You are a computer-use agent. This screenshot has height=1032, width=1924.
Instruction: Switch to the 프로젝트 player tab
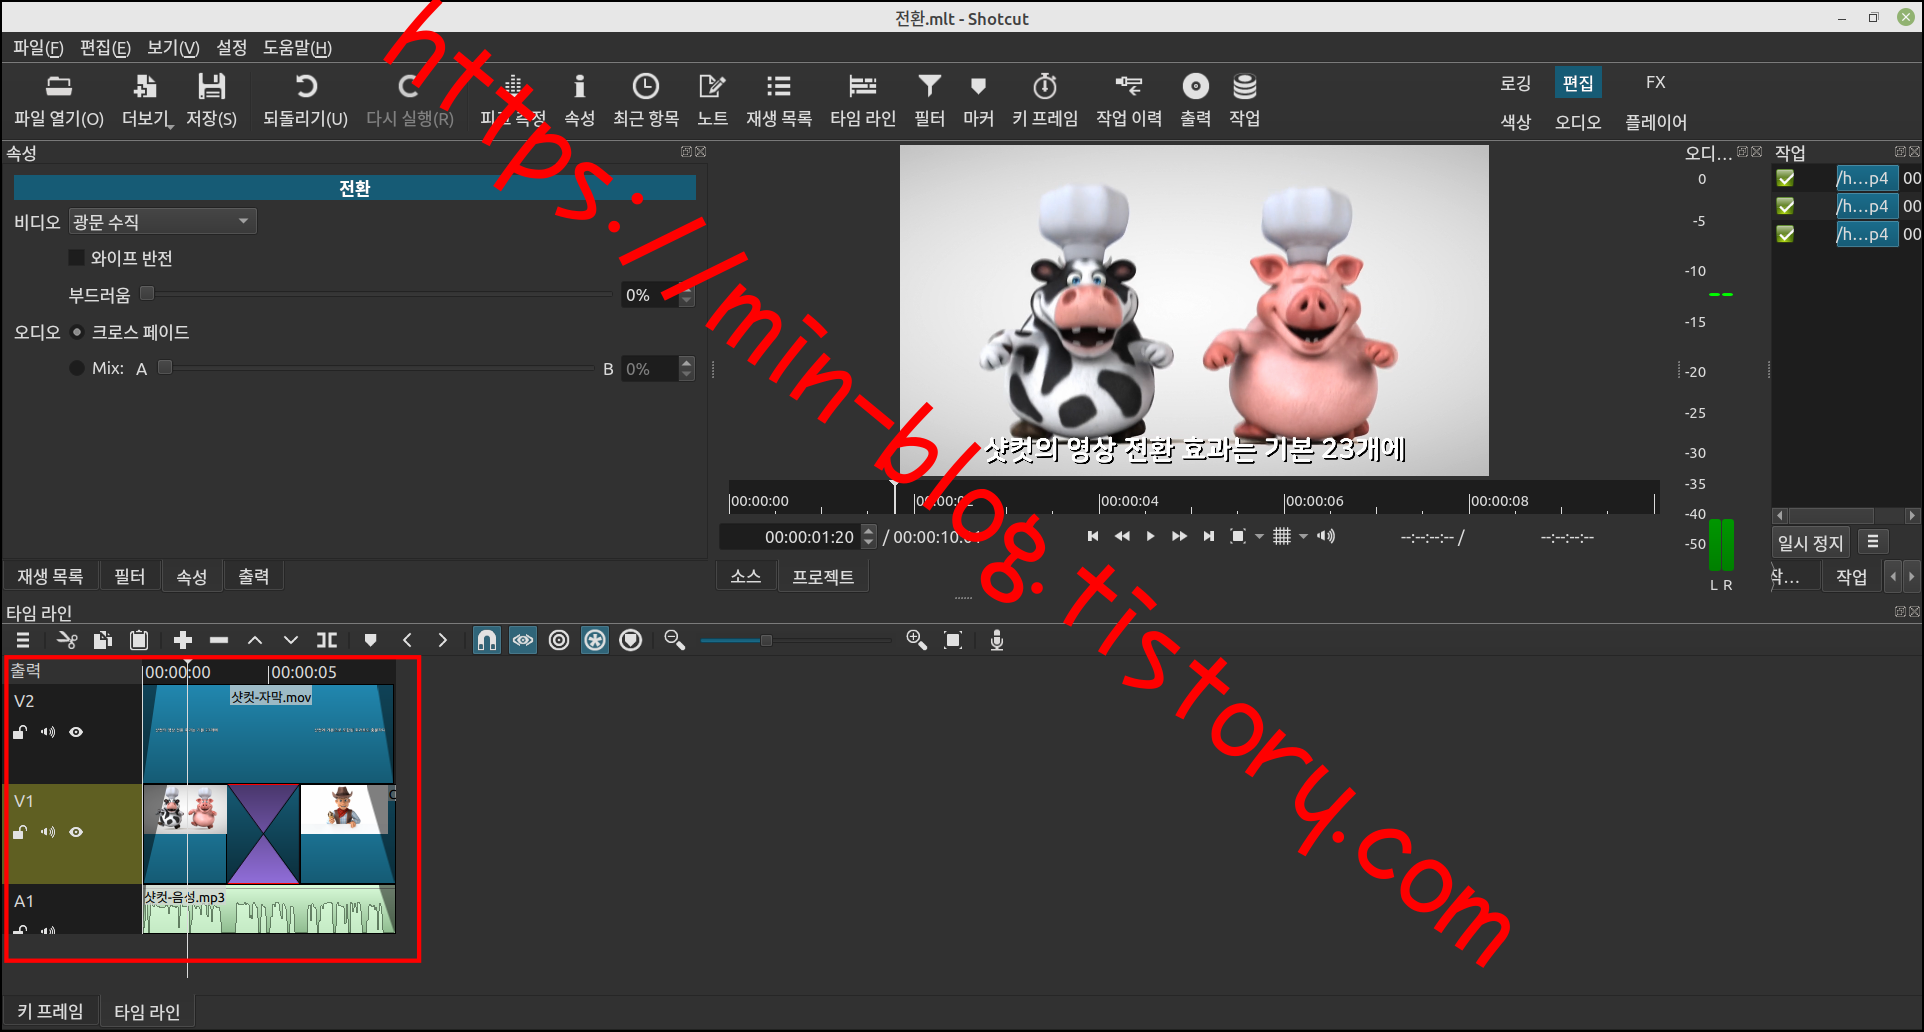pos(822,577)
